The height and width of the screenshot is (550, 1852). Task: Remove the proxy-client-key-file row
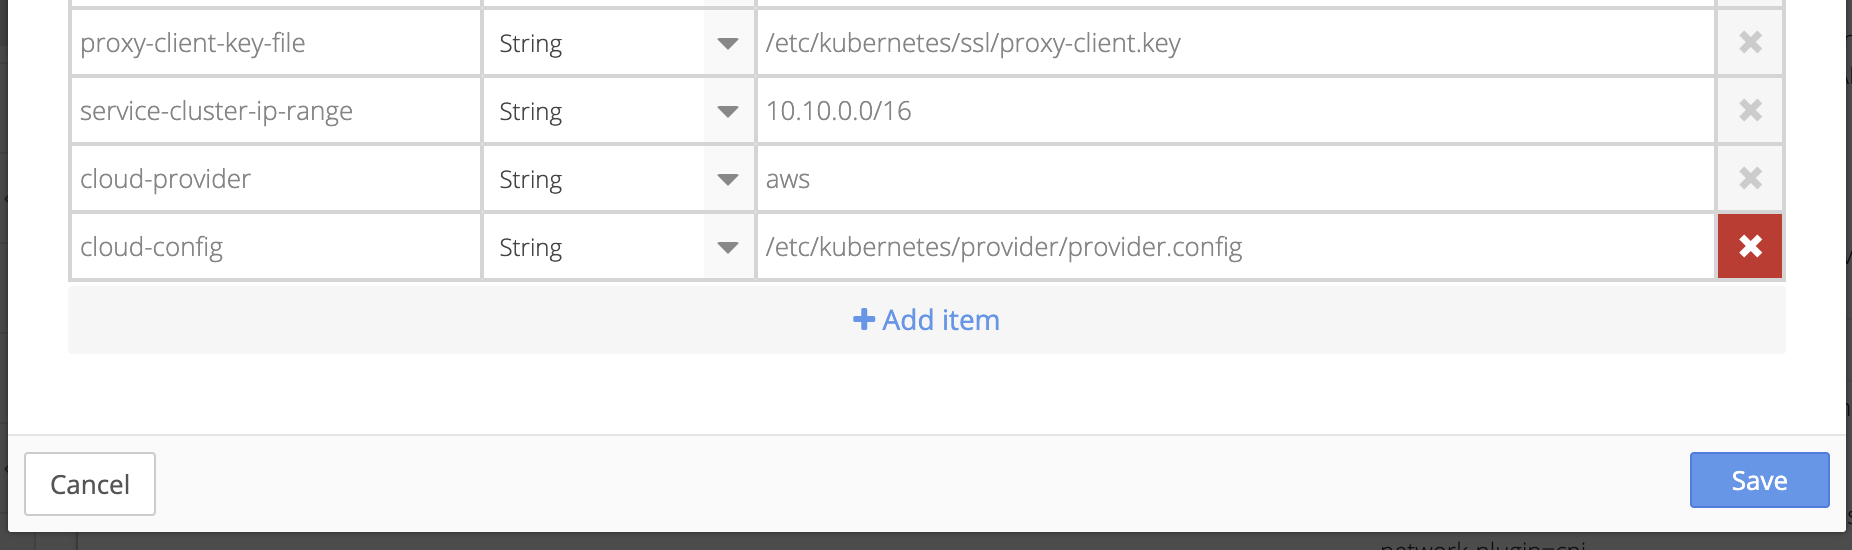(x=1750, y=42)
